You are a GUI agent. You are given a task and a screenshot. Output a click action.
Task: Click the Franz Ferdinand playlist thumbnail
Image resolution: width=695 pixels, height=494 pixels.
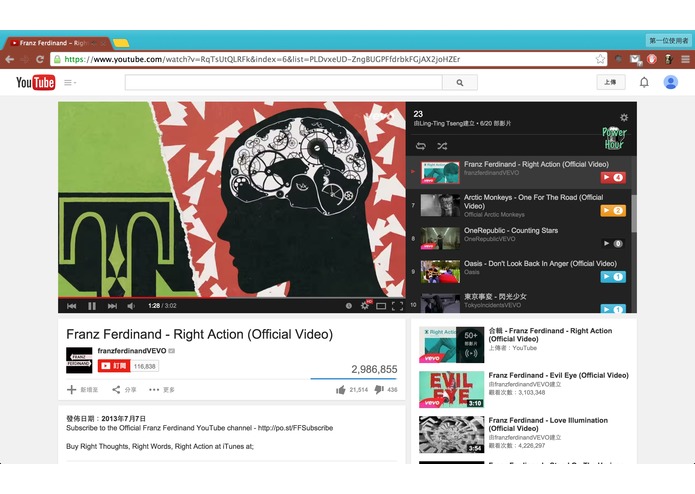[x=440, y=172]
